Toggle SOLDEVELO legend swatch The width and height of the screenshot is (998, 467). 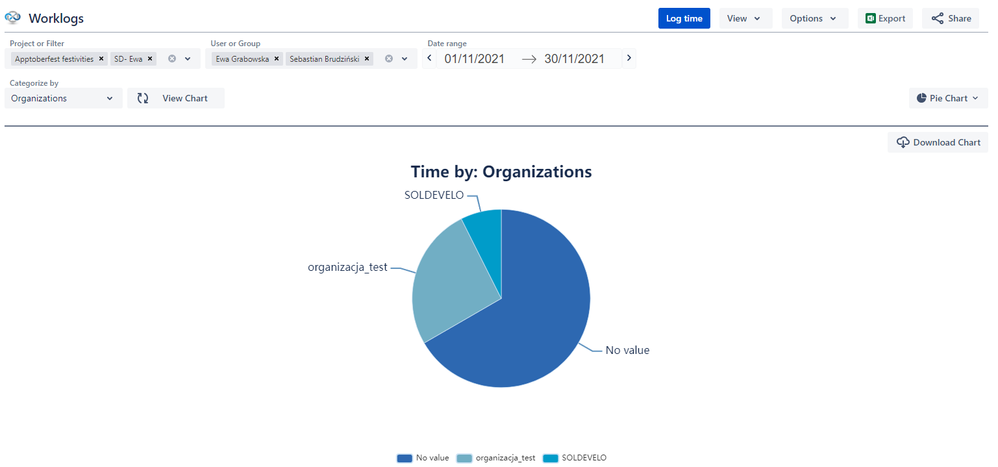[x=549, y=458]
